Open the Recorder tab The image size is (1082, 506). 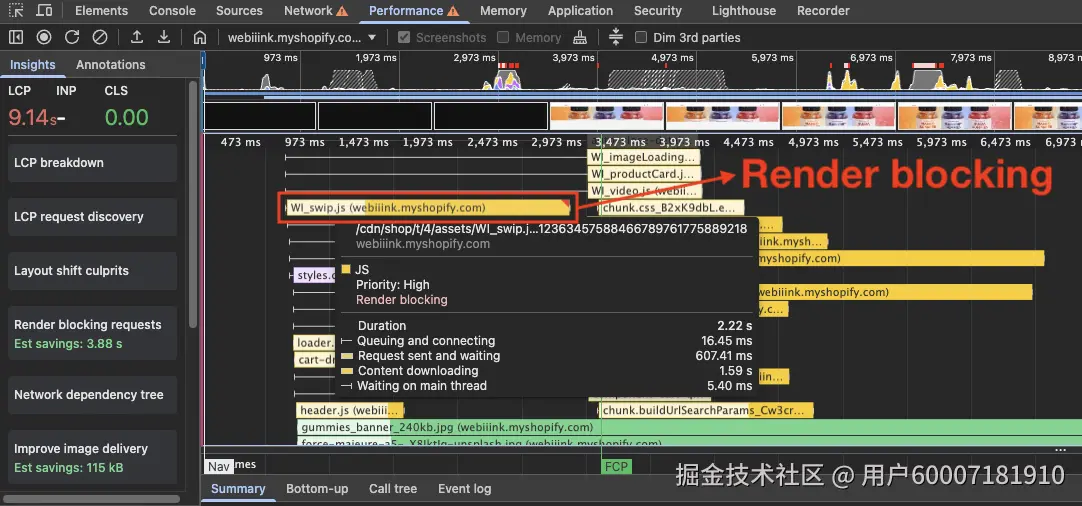click(823, 10)
